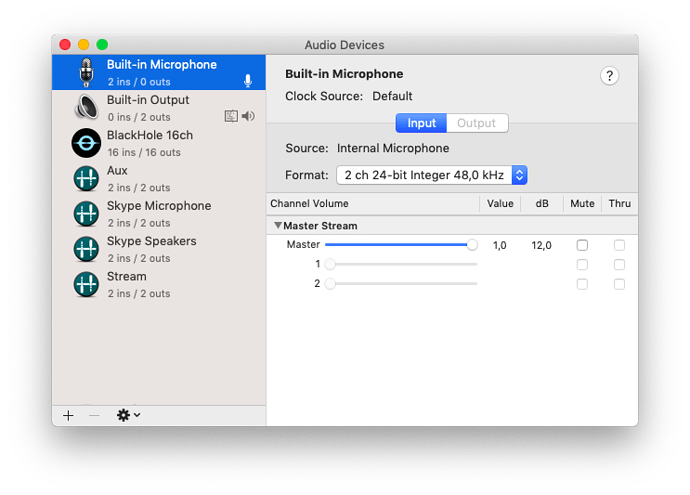Toggle the Master Thru checkbox

[x=619, y=245]
